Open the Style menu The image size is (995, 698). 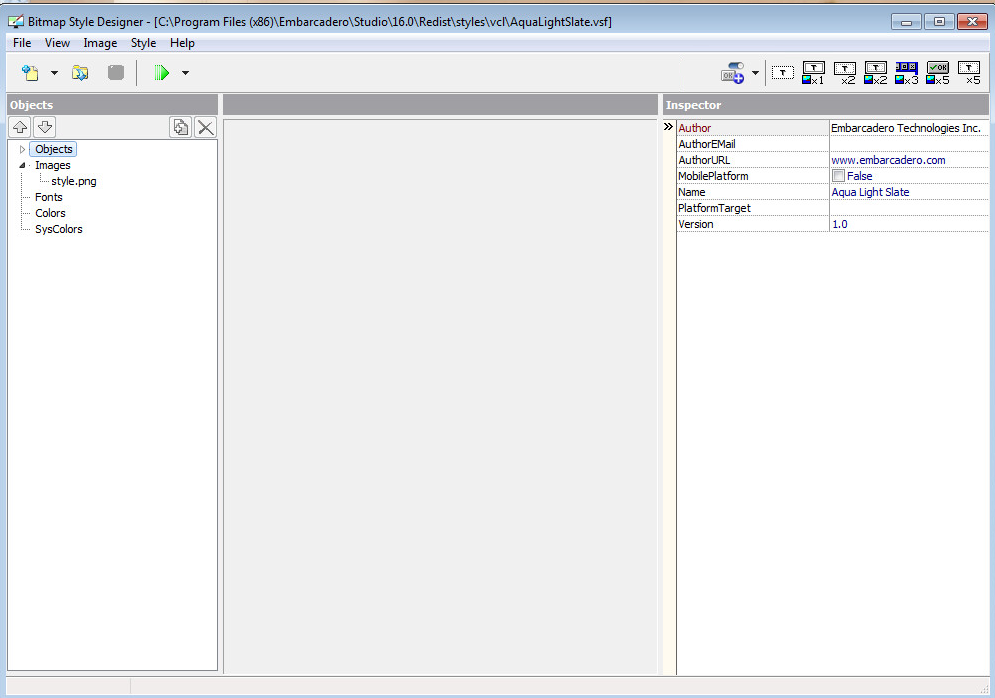(x=143, y=43)
